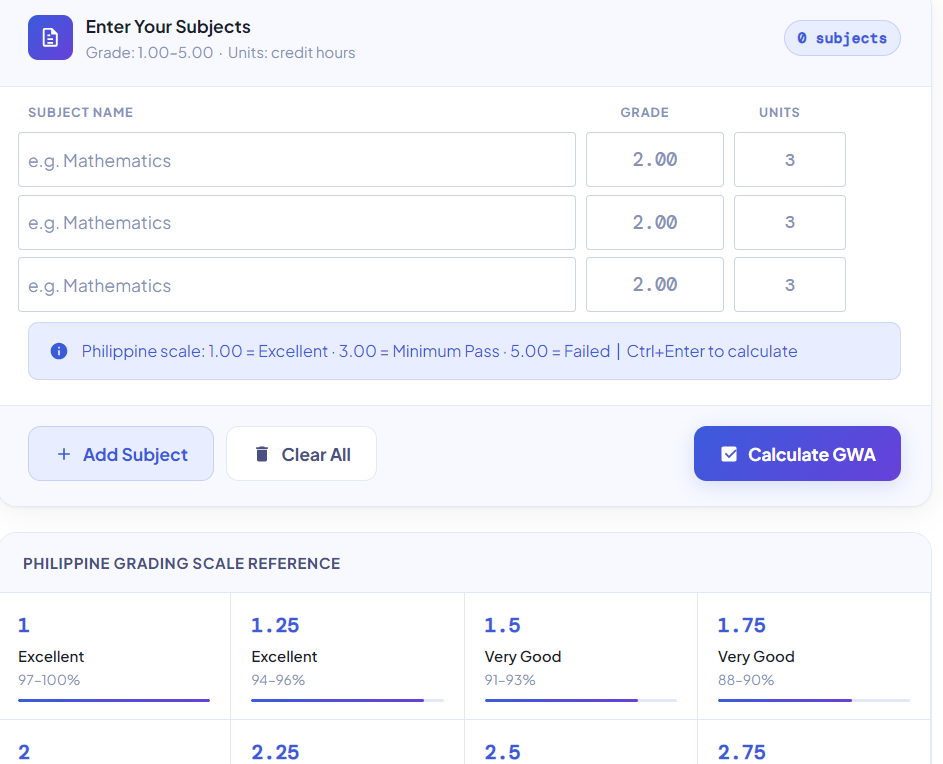
Task: Click the grade field in the first row
Action: coord(654,159)
